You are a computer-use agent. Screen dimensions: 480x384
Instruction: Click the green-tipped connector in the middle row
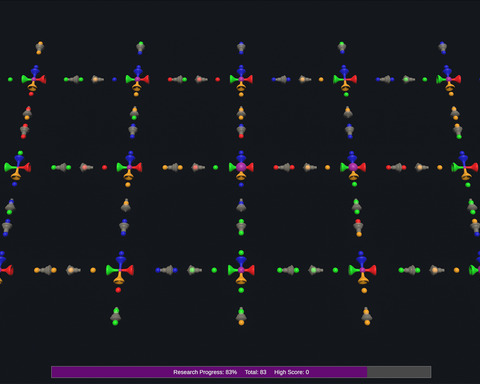pyautogui.click(x=61, y=167)
